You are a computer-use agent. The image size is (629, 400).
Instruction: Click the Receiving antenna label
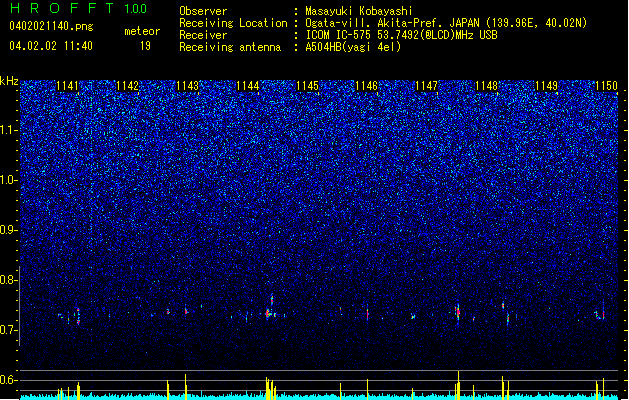point(230,47)
